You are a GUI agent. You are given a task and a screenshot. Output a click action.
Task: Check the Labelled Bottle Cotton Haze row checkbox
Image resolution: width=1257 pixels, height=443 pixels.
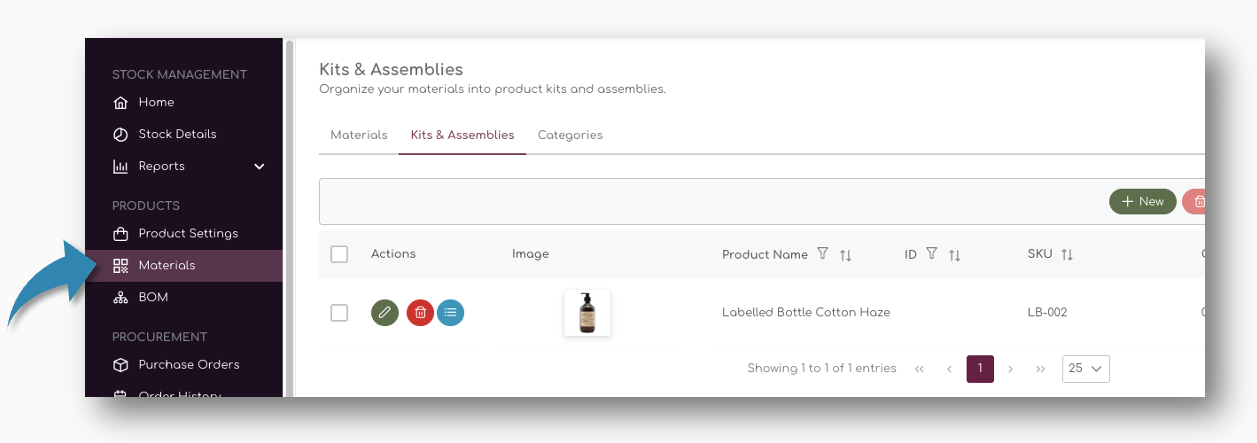point(339,313)
